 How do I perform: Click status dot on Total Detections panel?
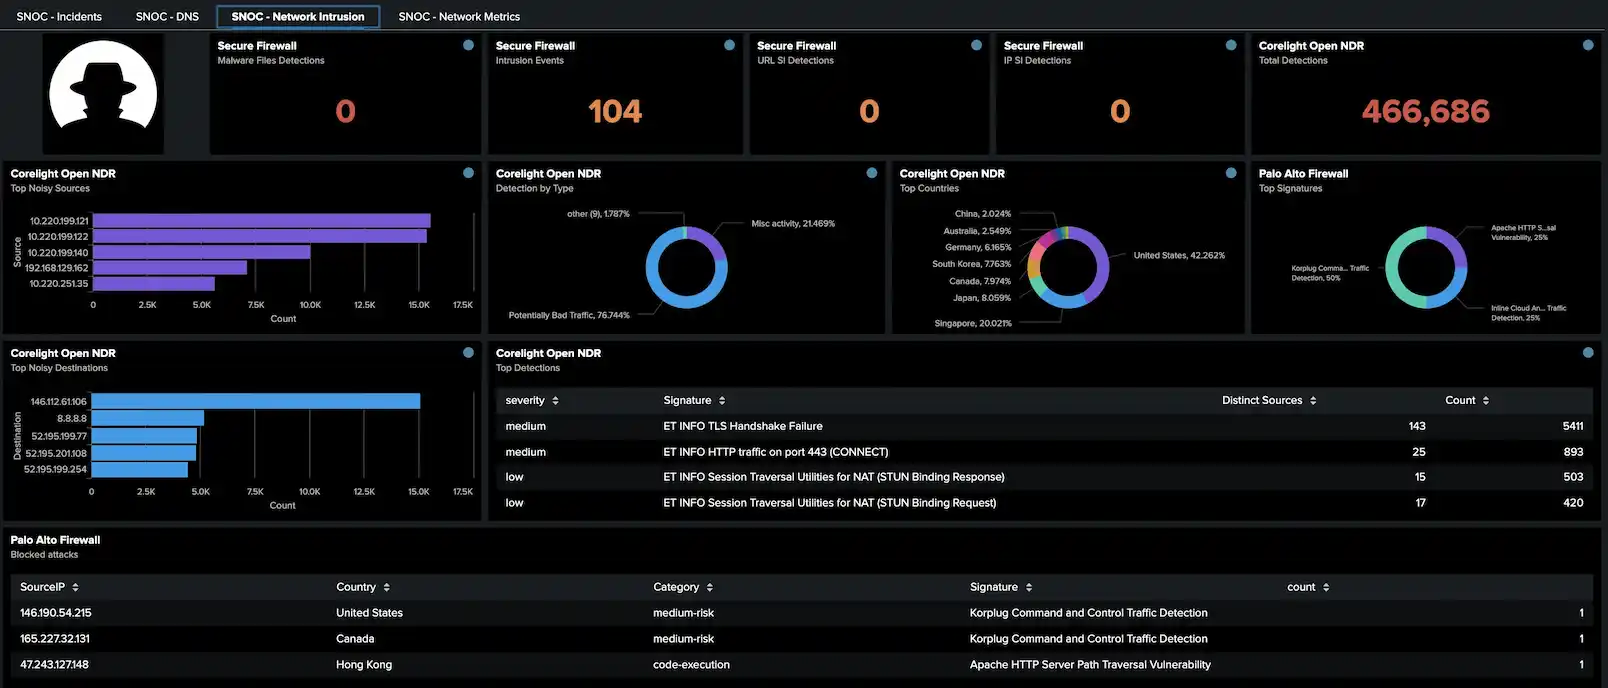point(1588,45)
